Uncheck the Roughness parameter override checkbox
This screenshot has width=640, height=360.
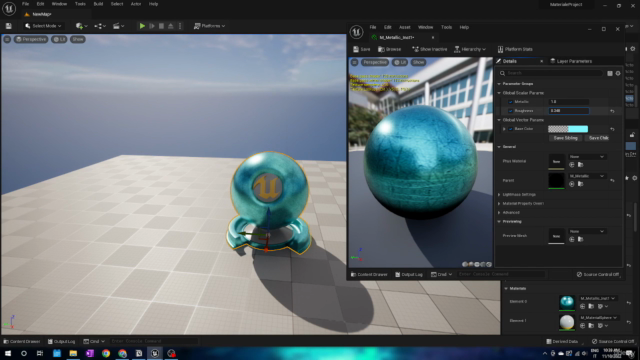[x=510, y=111]
